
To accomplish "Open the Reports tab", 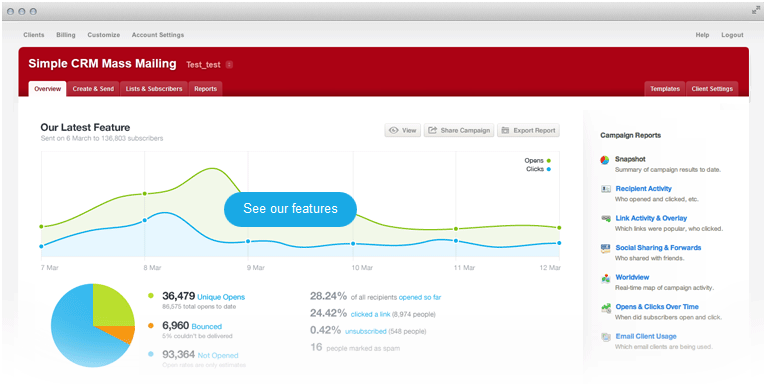I will (205, 89).
